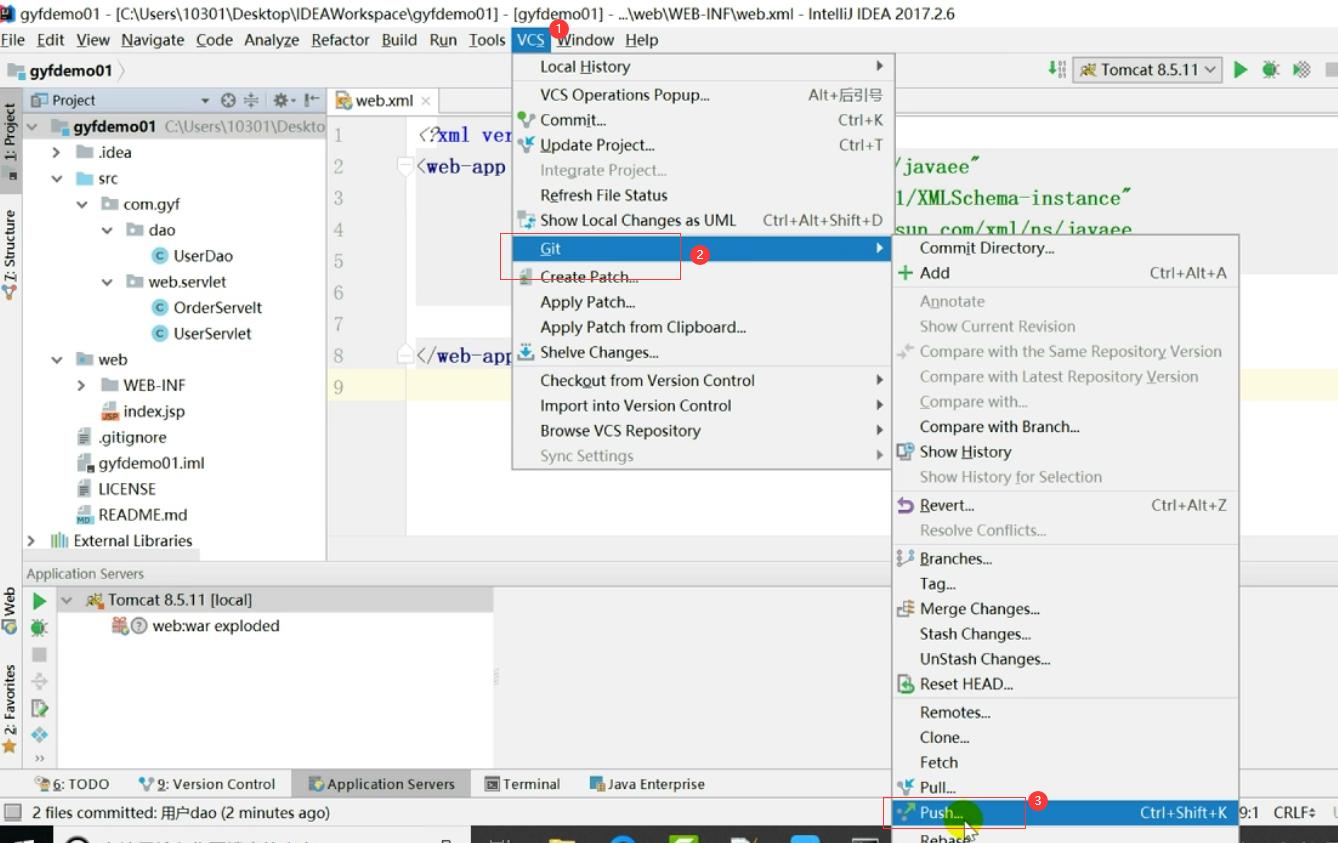Click the blue artifacts icon in server panel
Image resolution: width=1338 pixels, height=843 pixels.
[39, 735]
